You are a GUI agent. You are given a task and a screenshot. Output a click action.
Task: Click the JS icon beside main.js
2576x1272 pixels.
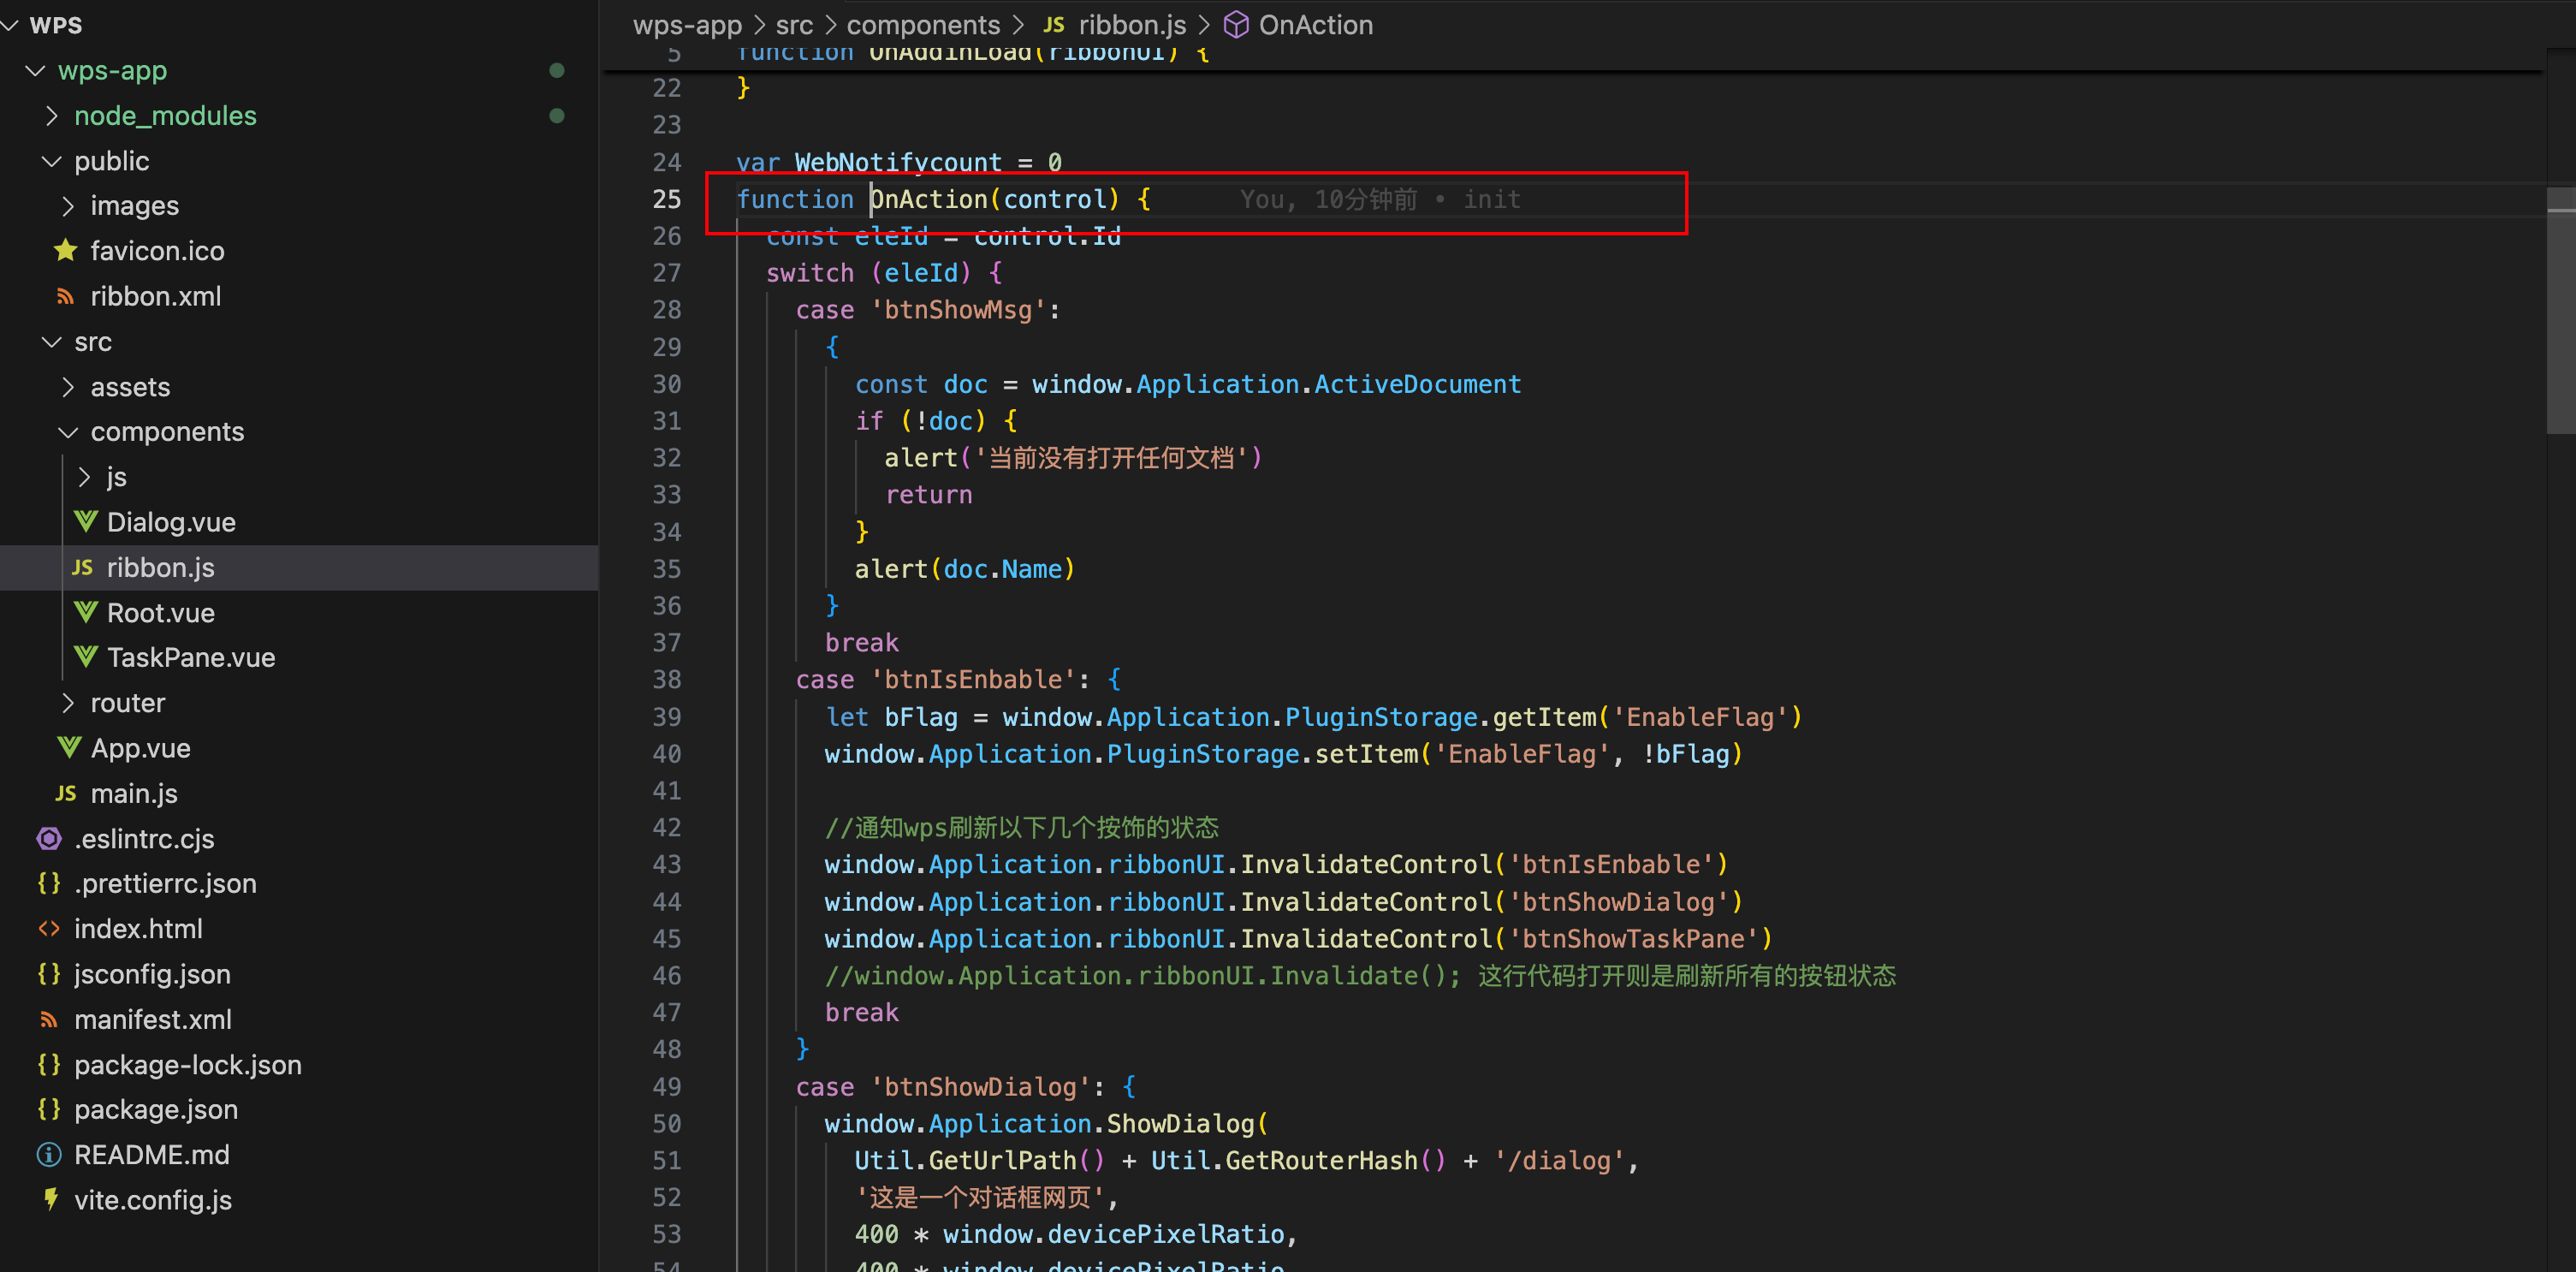click(x=66, y=794)
